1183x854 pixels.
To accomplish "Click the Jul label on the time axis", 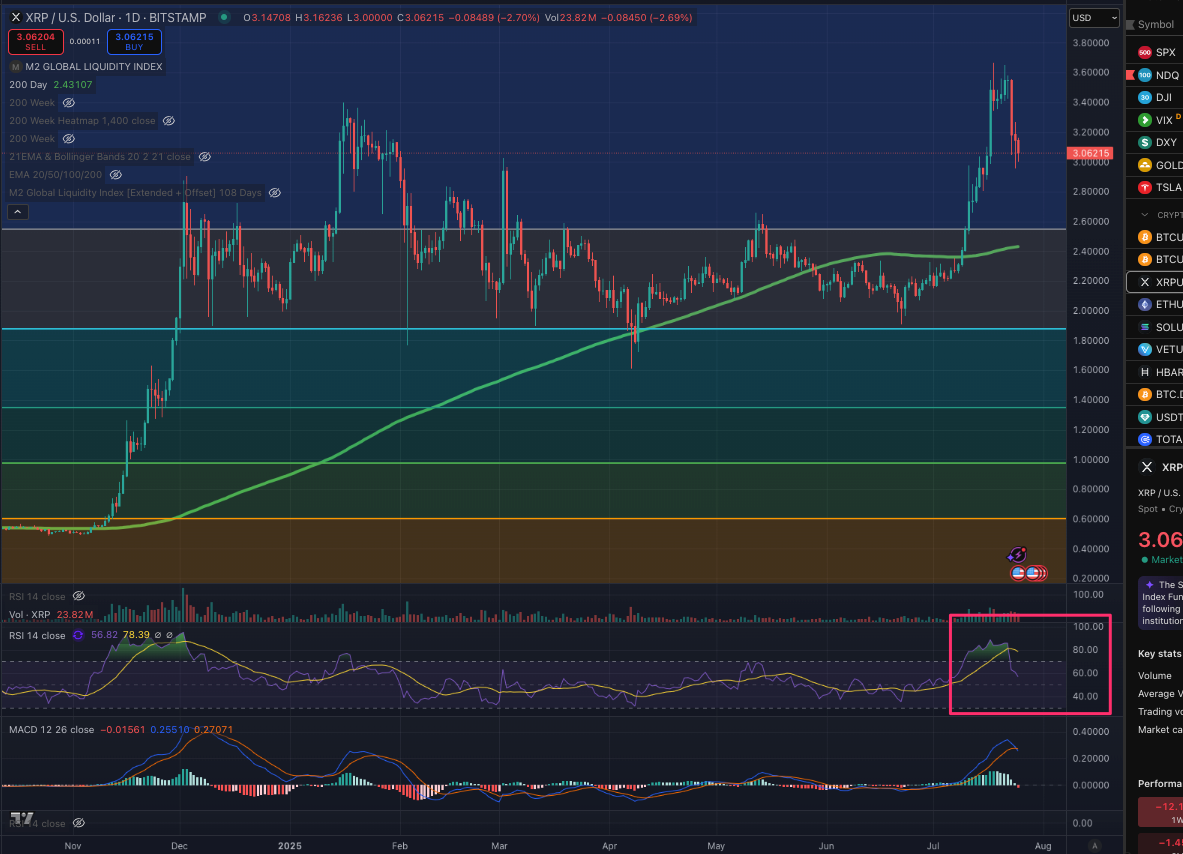I will (x=933, y=846).
